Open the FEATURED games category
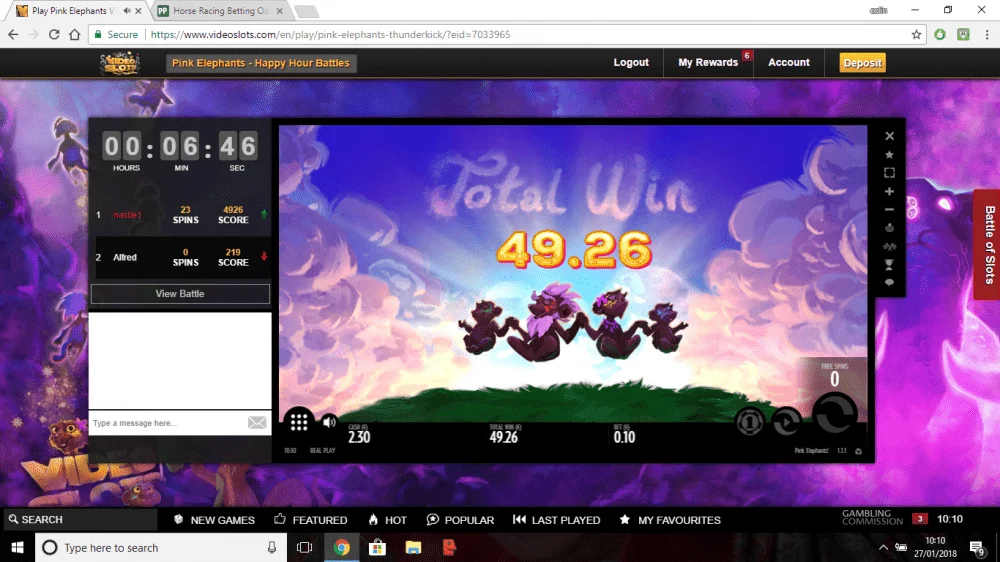Image resolution: width=1000 pixels, height=562 pixels. tap(311, 520)
